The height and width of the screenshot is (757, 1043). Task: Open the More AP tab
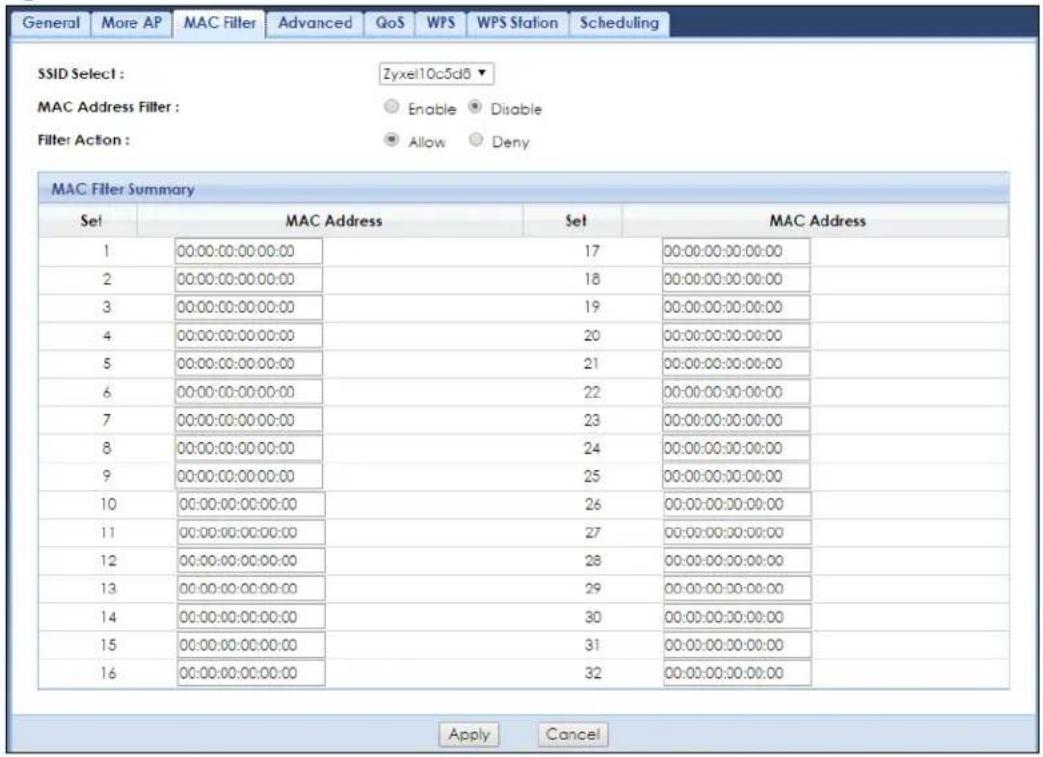click(132, 23)
